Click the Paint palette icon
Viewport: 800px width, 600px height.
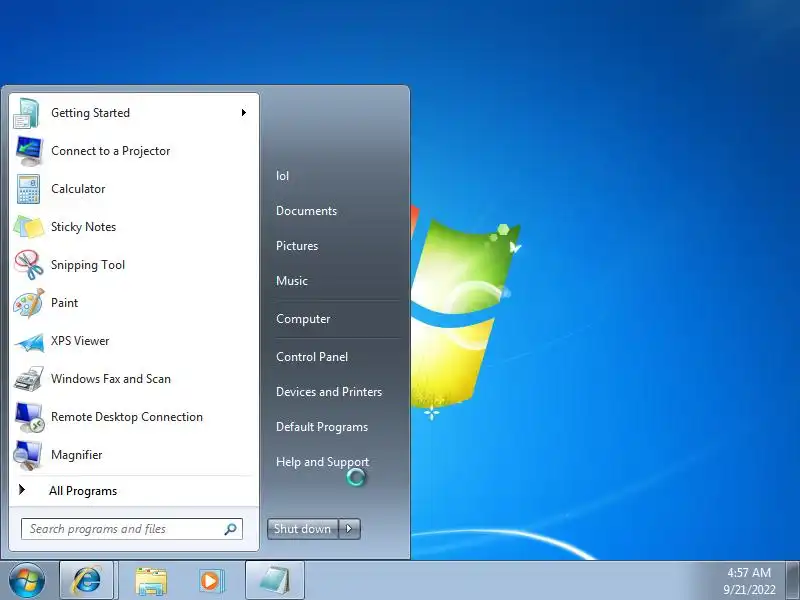[x=29, y=303]
